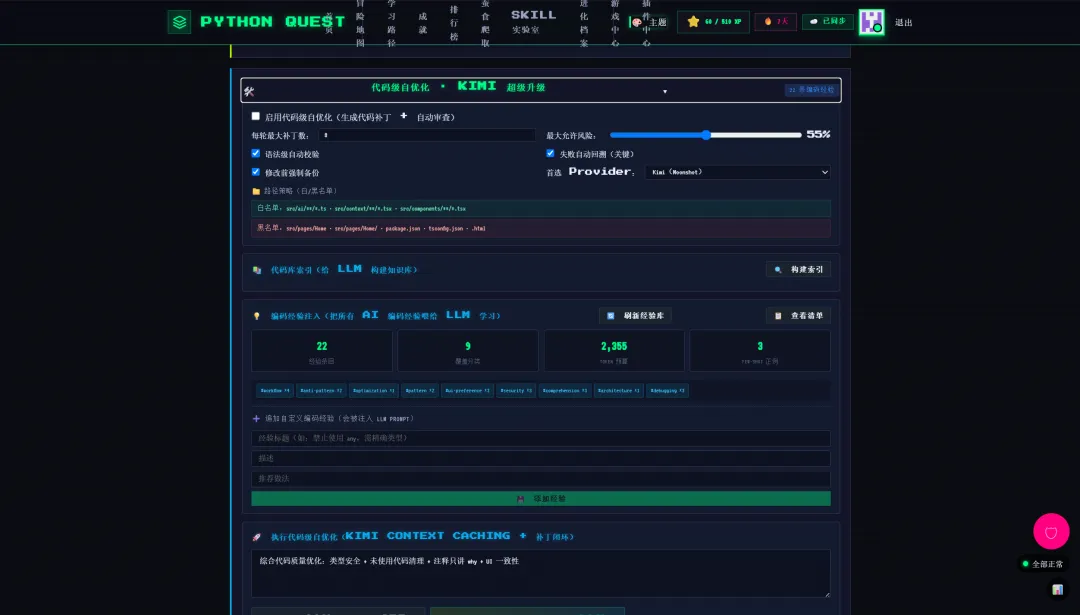The image size is (1080, 615).
Task: Click the experience count badge in section header
Action: pos(811,90)
